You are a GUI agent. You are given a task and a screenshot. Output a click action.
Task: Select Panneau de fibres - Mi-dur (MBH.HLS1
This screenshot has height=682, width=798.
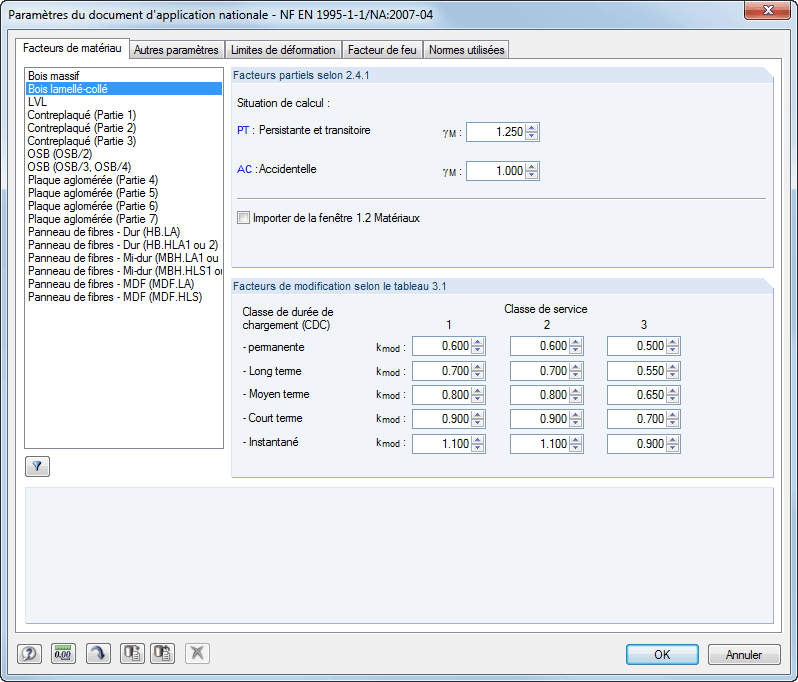(124, 271)
